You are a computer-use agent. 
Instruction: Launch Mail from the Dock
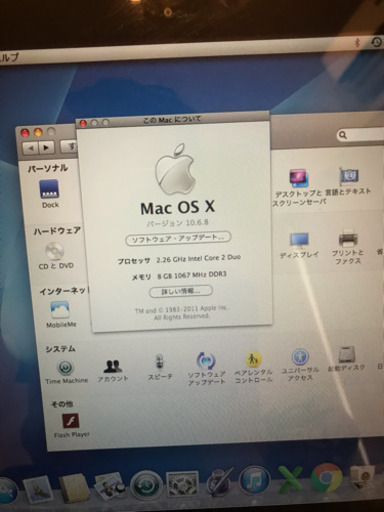click(x=38, y=489)
